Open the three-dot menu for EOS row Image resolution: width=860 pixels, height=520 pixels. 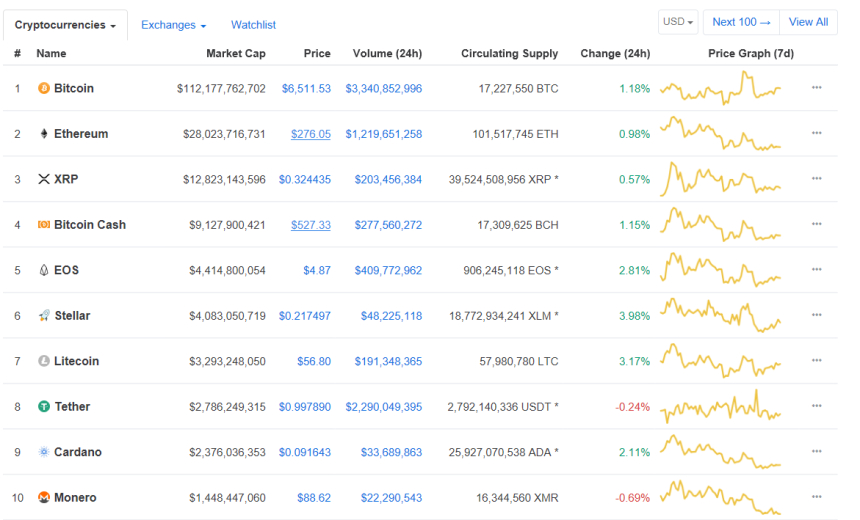click(817, 269)
